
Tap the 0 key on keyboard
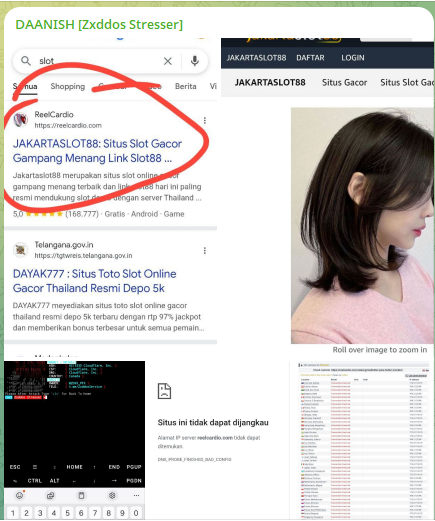coord(136,513)
